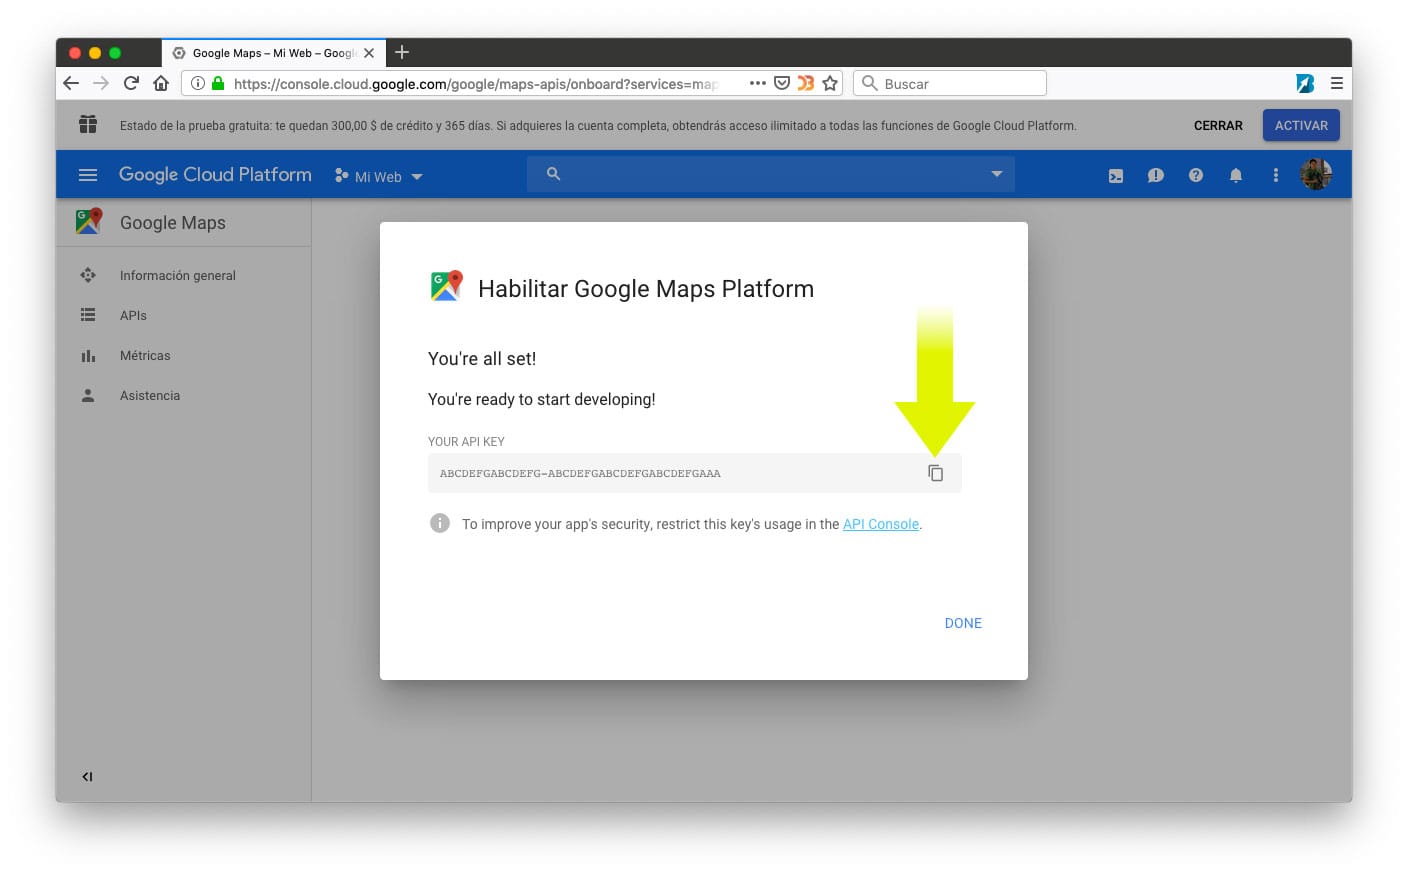Click the orange extension icon in URL bar

(805, 83)
